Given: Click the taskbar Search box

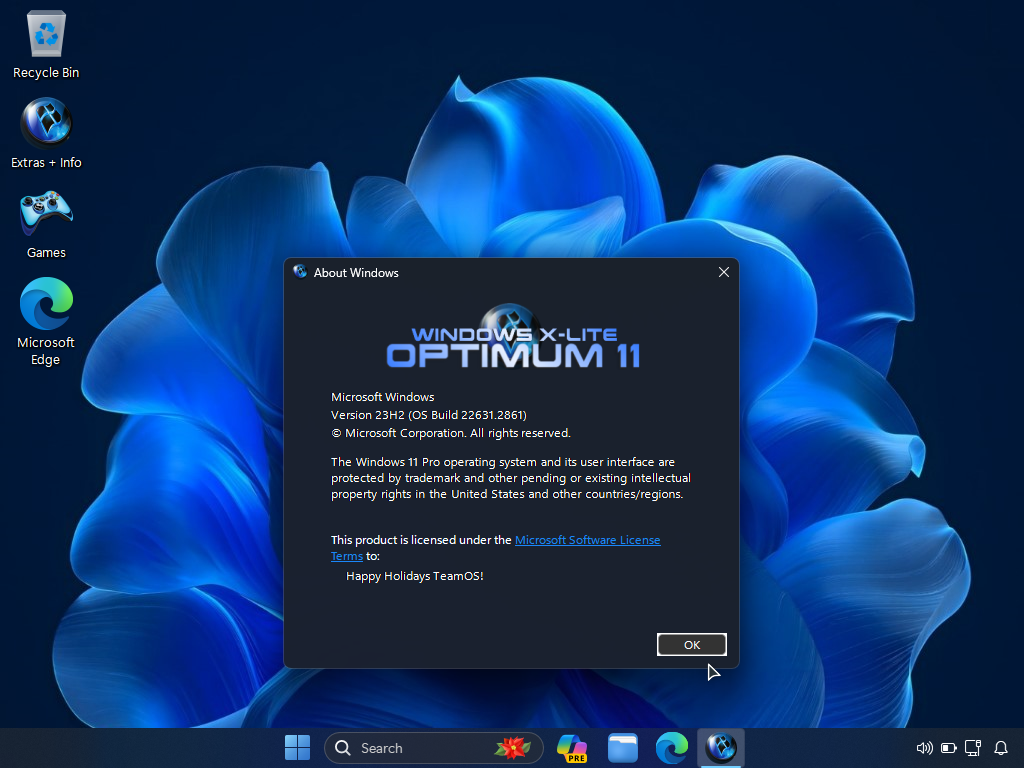Looking at the screenshot, I should coord(434,748).
